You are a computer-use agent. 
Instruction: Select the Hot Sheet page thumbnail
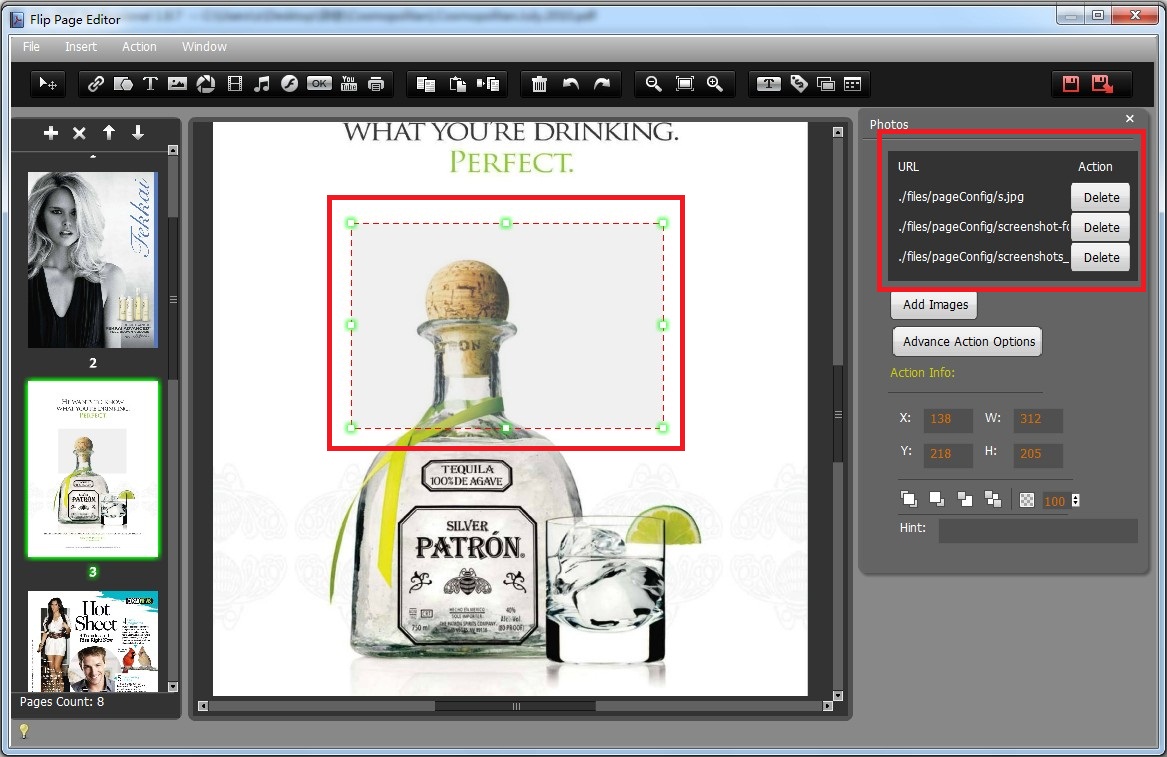(x=93, y=641)
